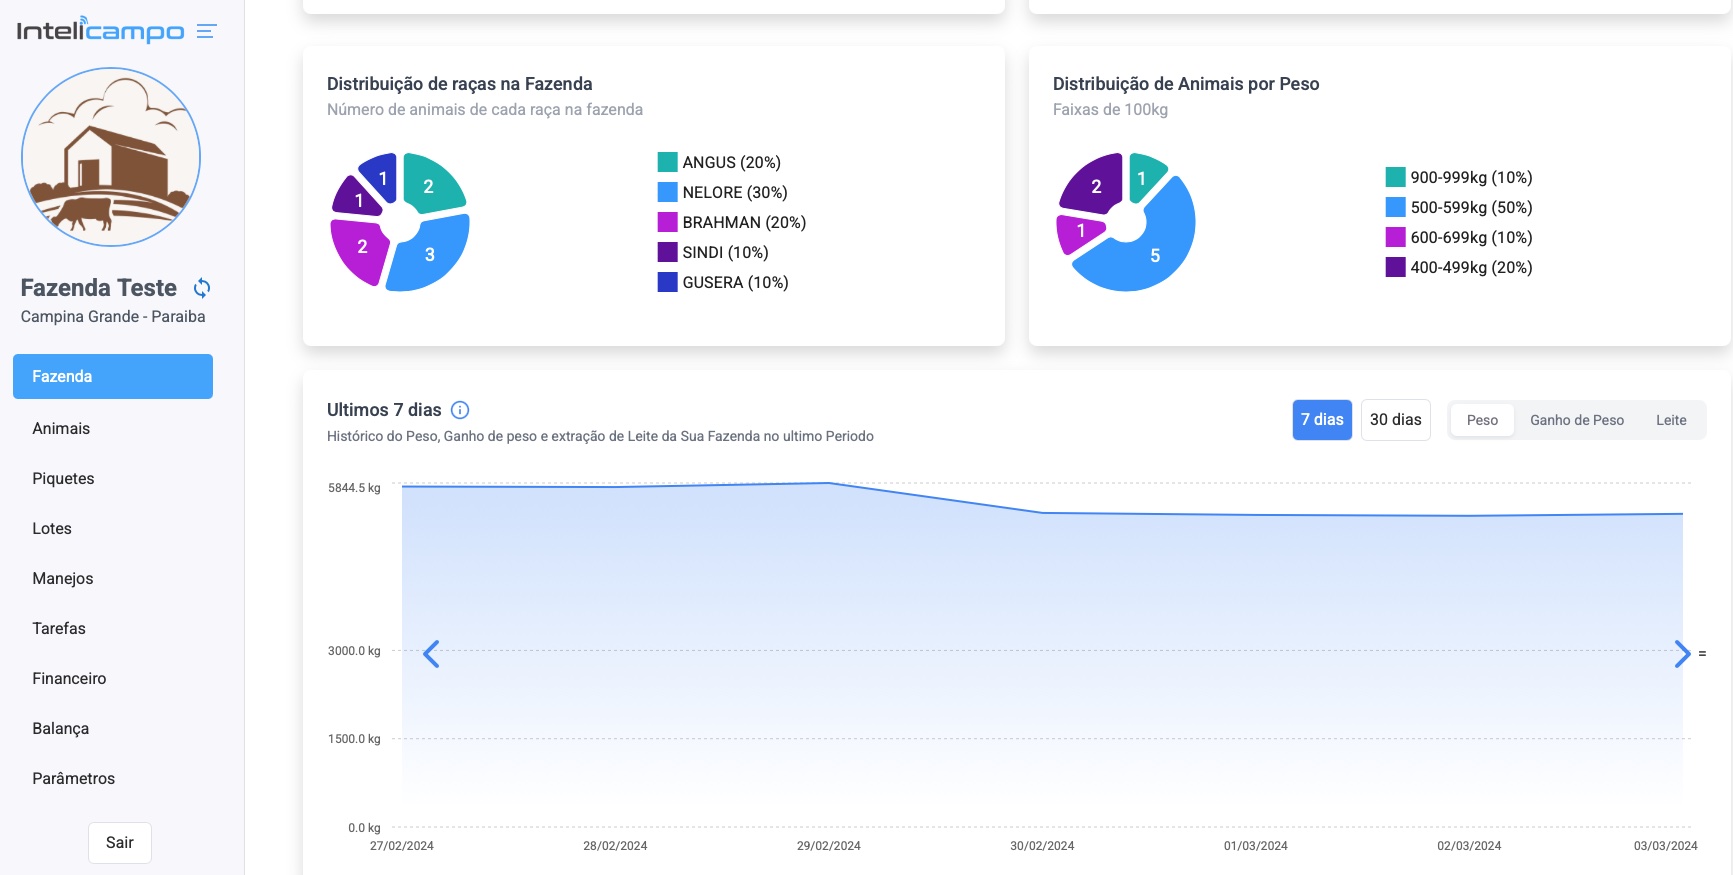Image resolution: width=1733 pixels, height=875 pixels.
Task: Go to previous period with left chevron
Action: [431, 654]
